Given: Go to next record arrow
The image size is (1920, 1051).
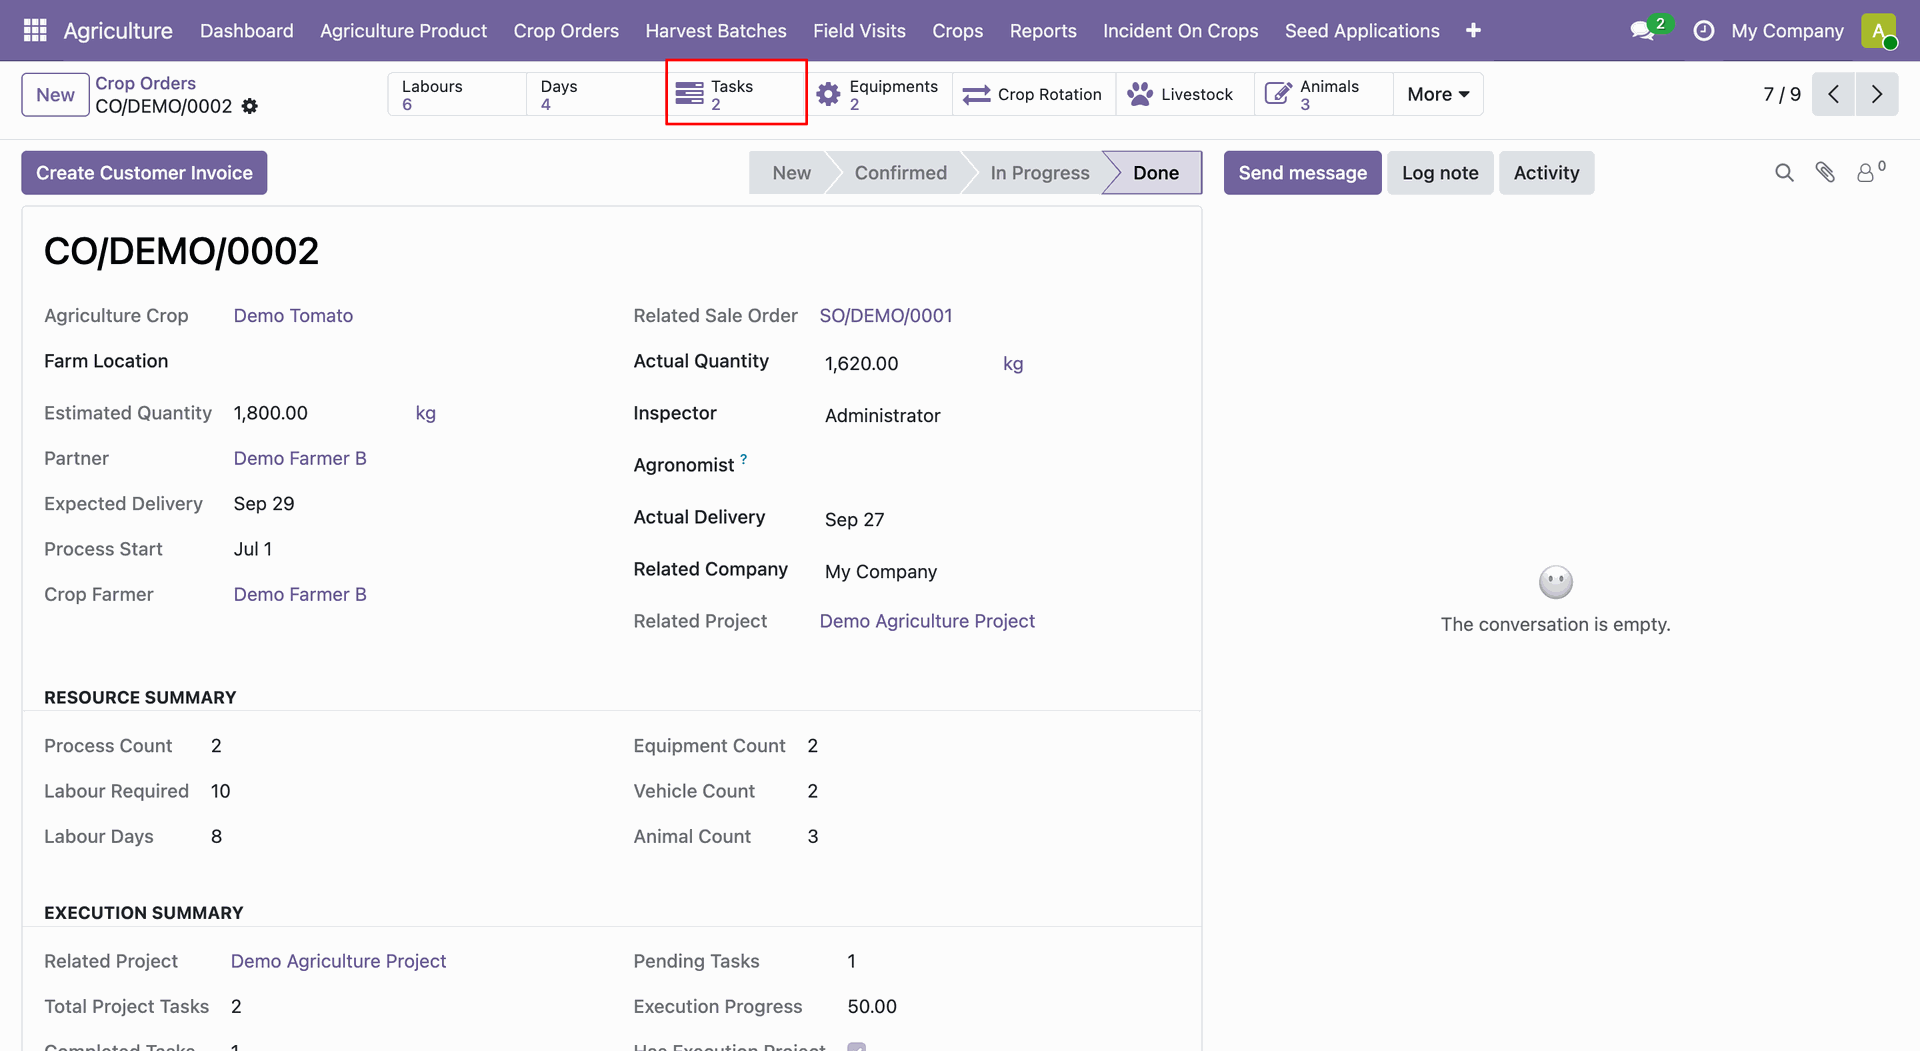Looking at the screenshot, I should pyautogui.click(x=1877, y=94).
